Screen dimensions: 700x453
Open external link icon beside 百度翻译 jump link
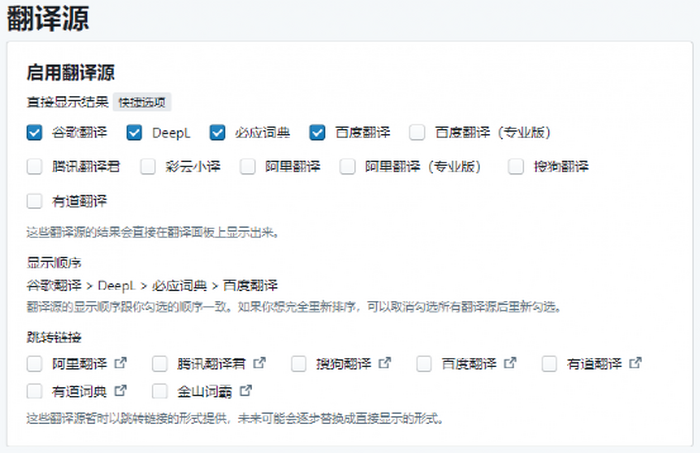pyautogui.click(x=510, y=362)
